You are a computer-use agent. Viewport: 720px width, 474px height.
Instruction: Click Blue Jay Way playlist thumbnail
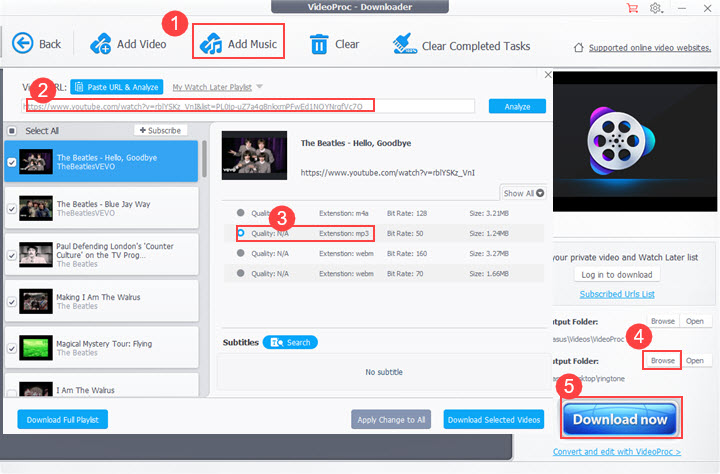(36, 209)
